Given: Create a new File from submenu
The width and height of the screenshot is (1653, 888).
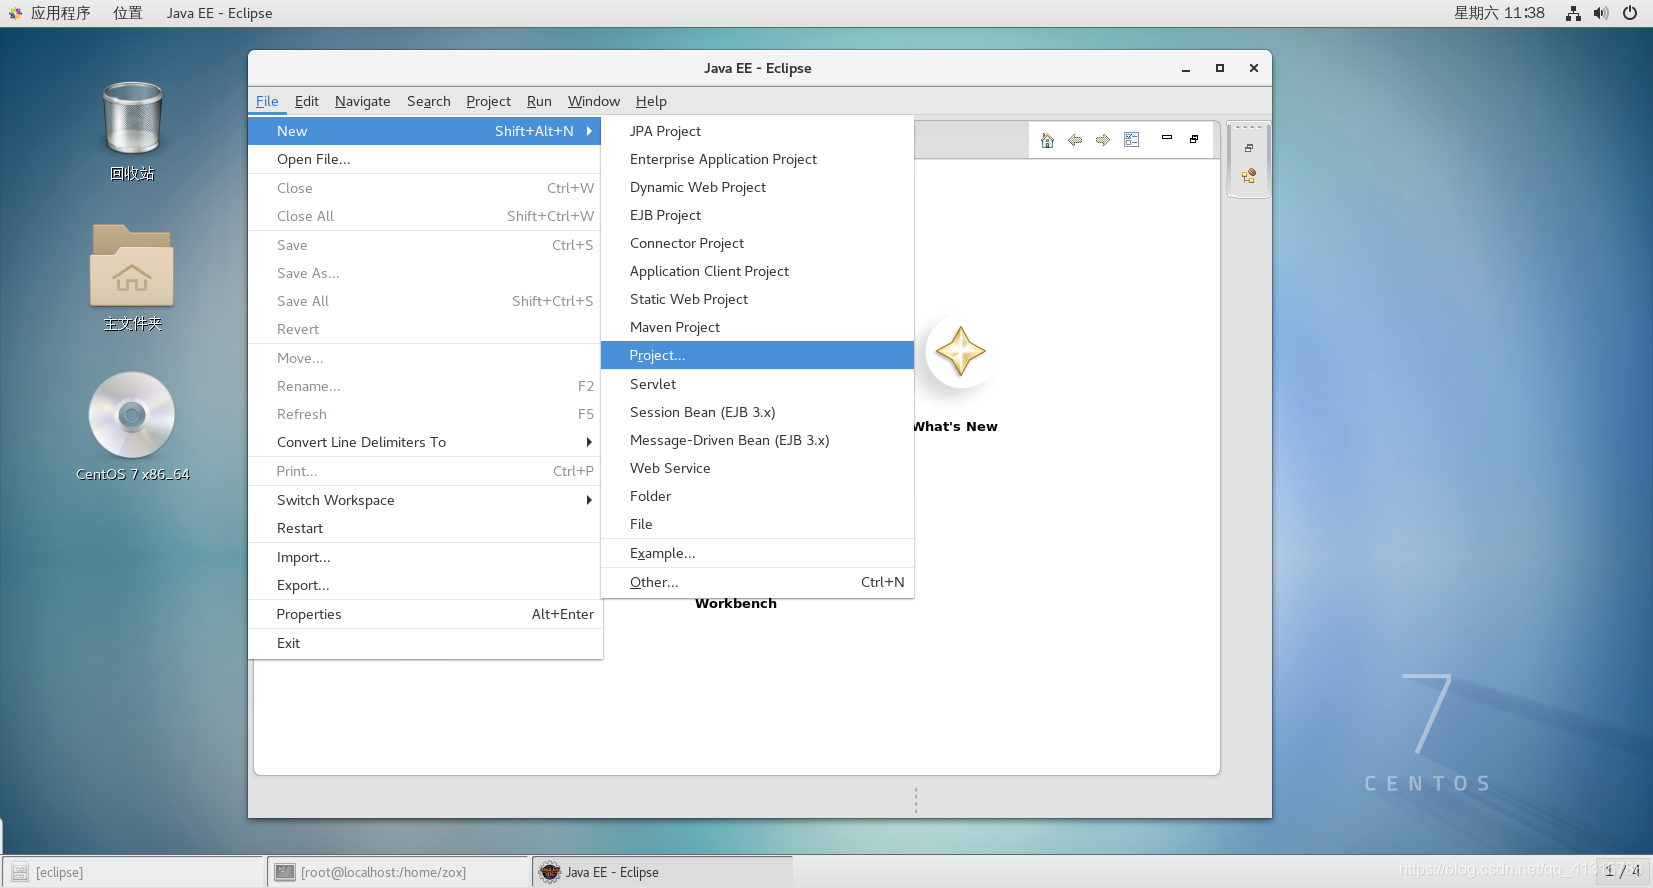Looking at the screenshot, I should tap(757, 524).
